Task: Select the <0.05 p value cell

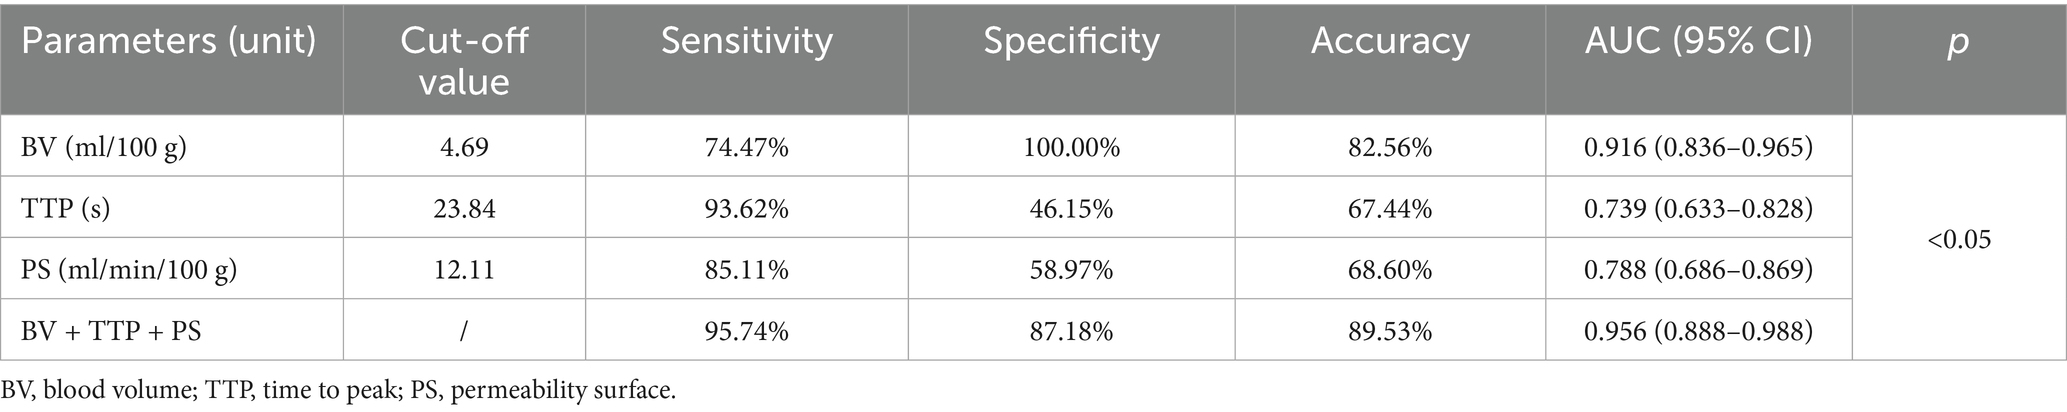Action: [1958, 239]
